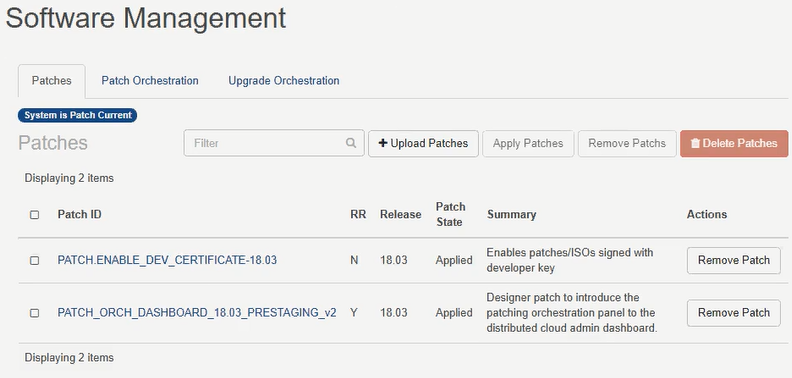
Task: Switch to the Patch Orchestration tab
Action: click(150, 81)
